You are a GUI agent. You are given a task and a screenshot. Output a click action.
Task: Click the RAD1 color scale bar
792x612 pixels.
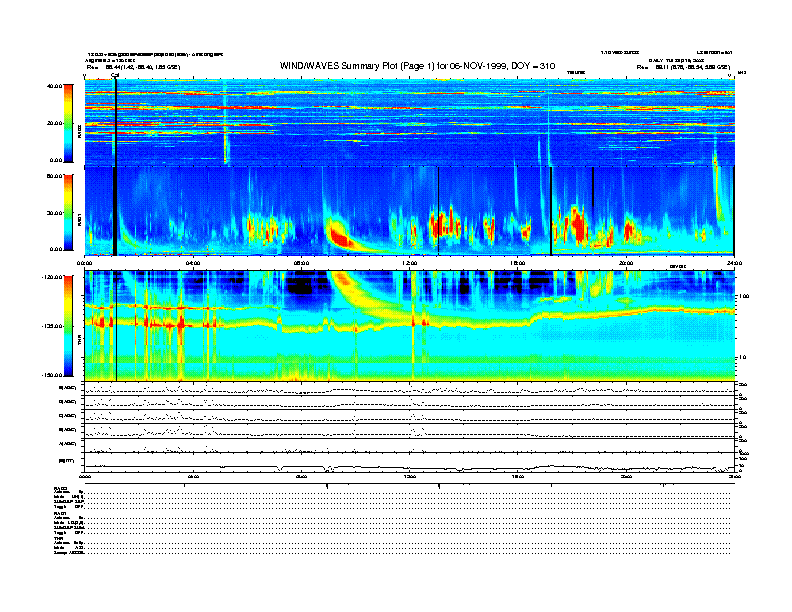[68, 213]
